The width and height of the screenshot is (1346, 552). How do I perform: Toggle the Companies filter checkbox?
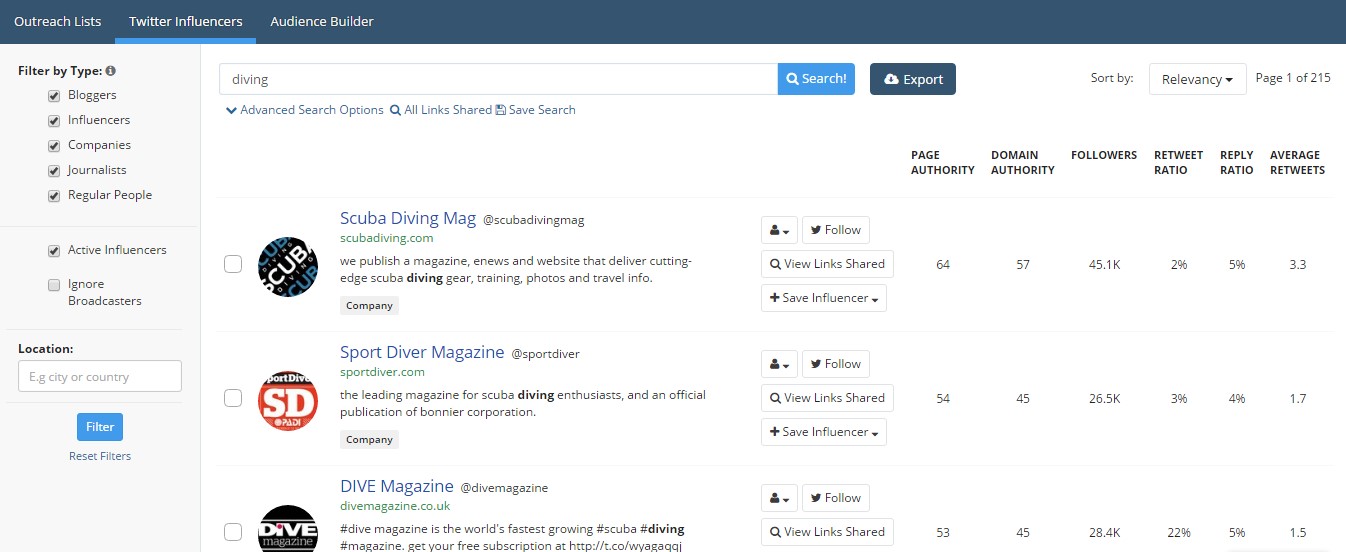[54, 146]
